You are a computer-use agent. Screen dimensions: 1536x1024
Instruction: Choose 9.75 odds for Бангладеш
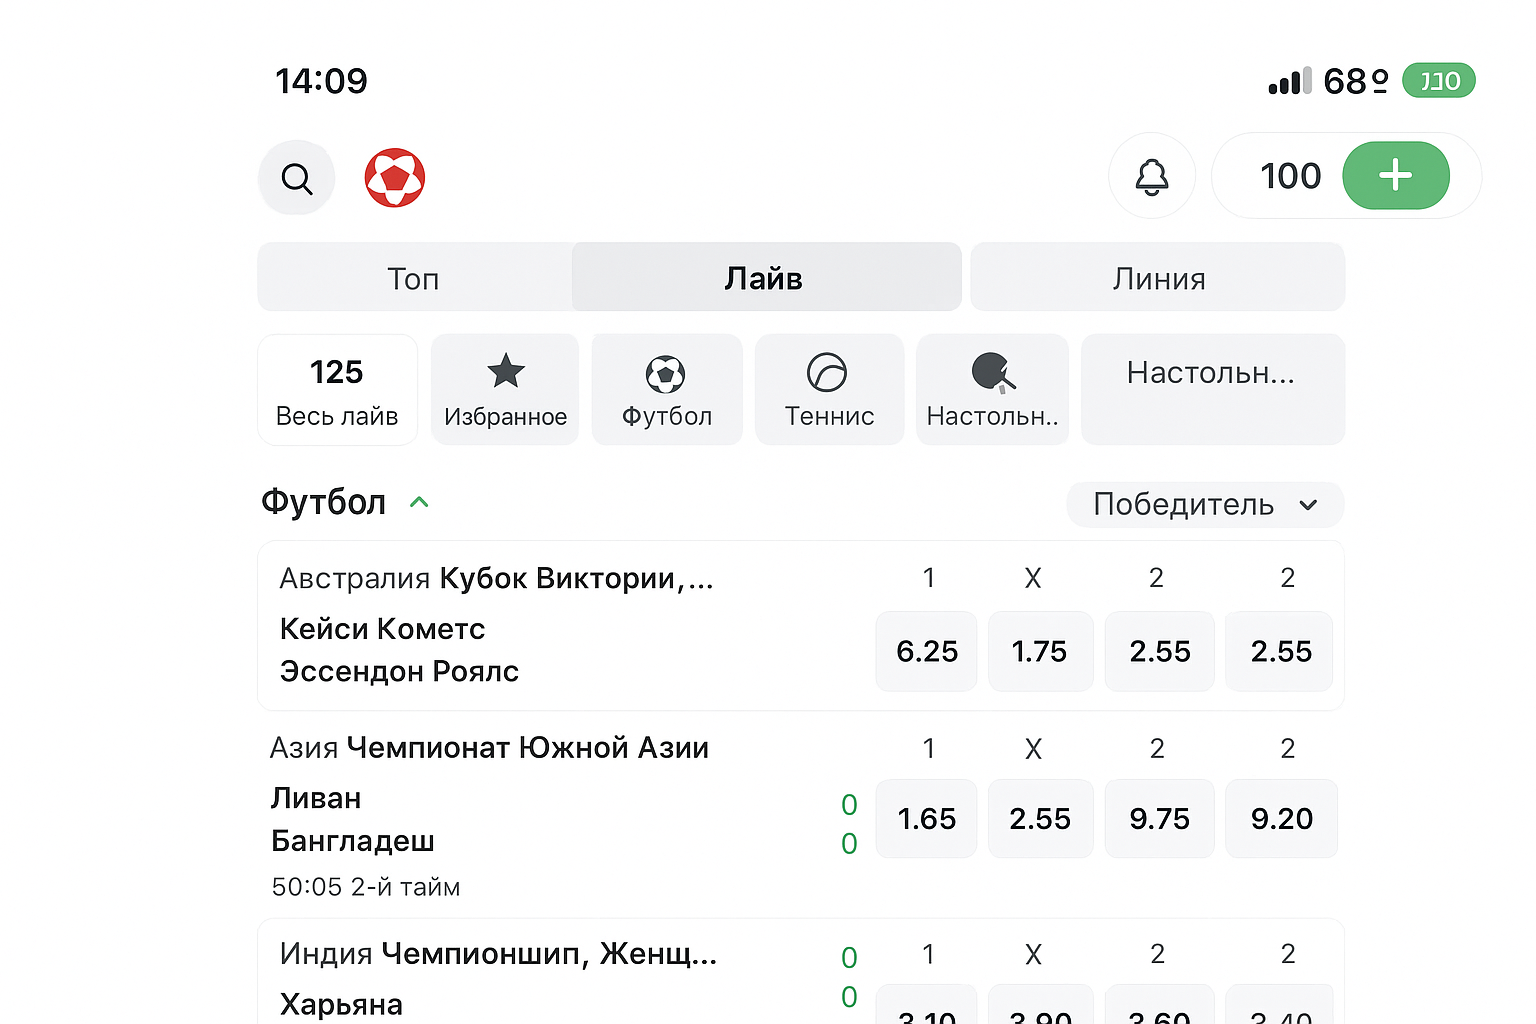(x=1159, y=818)
